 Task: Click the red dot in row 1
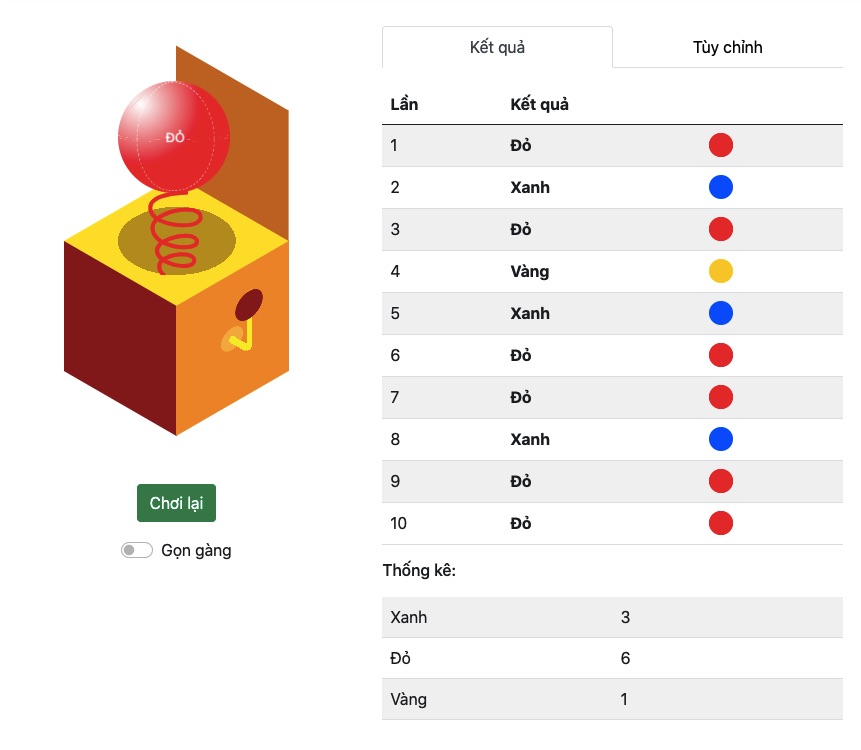(720, 145)
